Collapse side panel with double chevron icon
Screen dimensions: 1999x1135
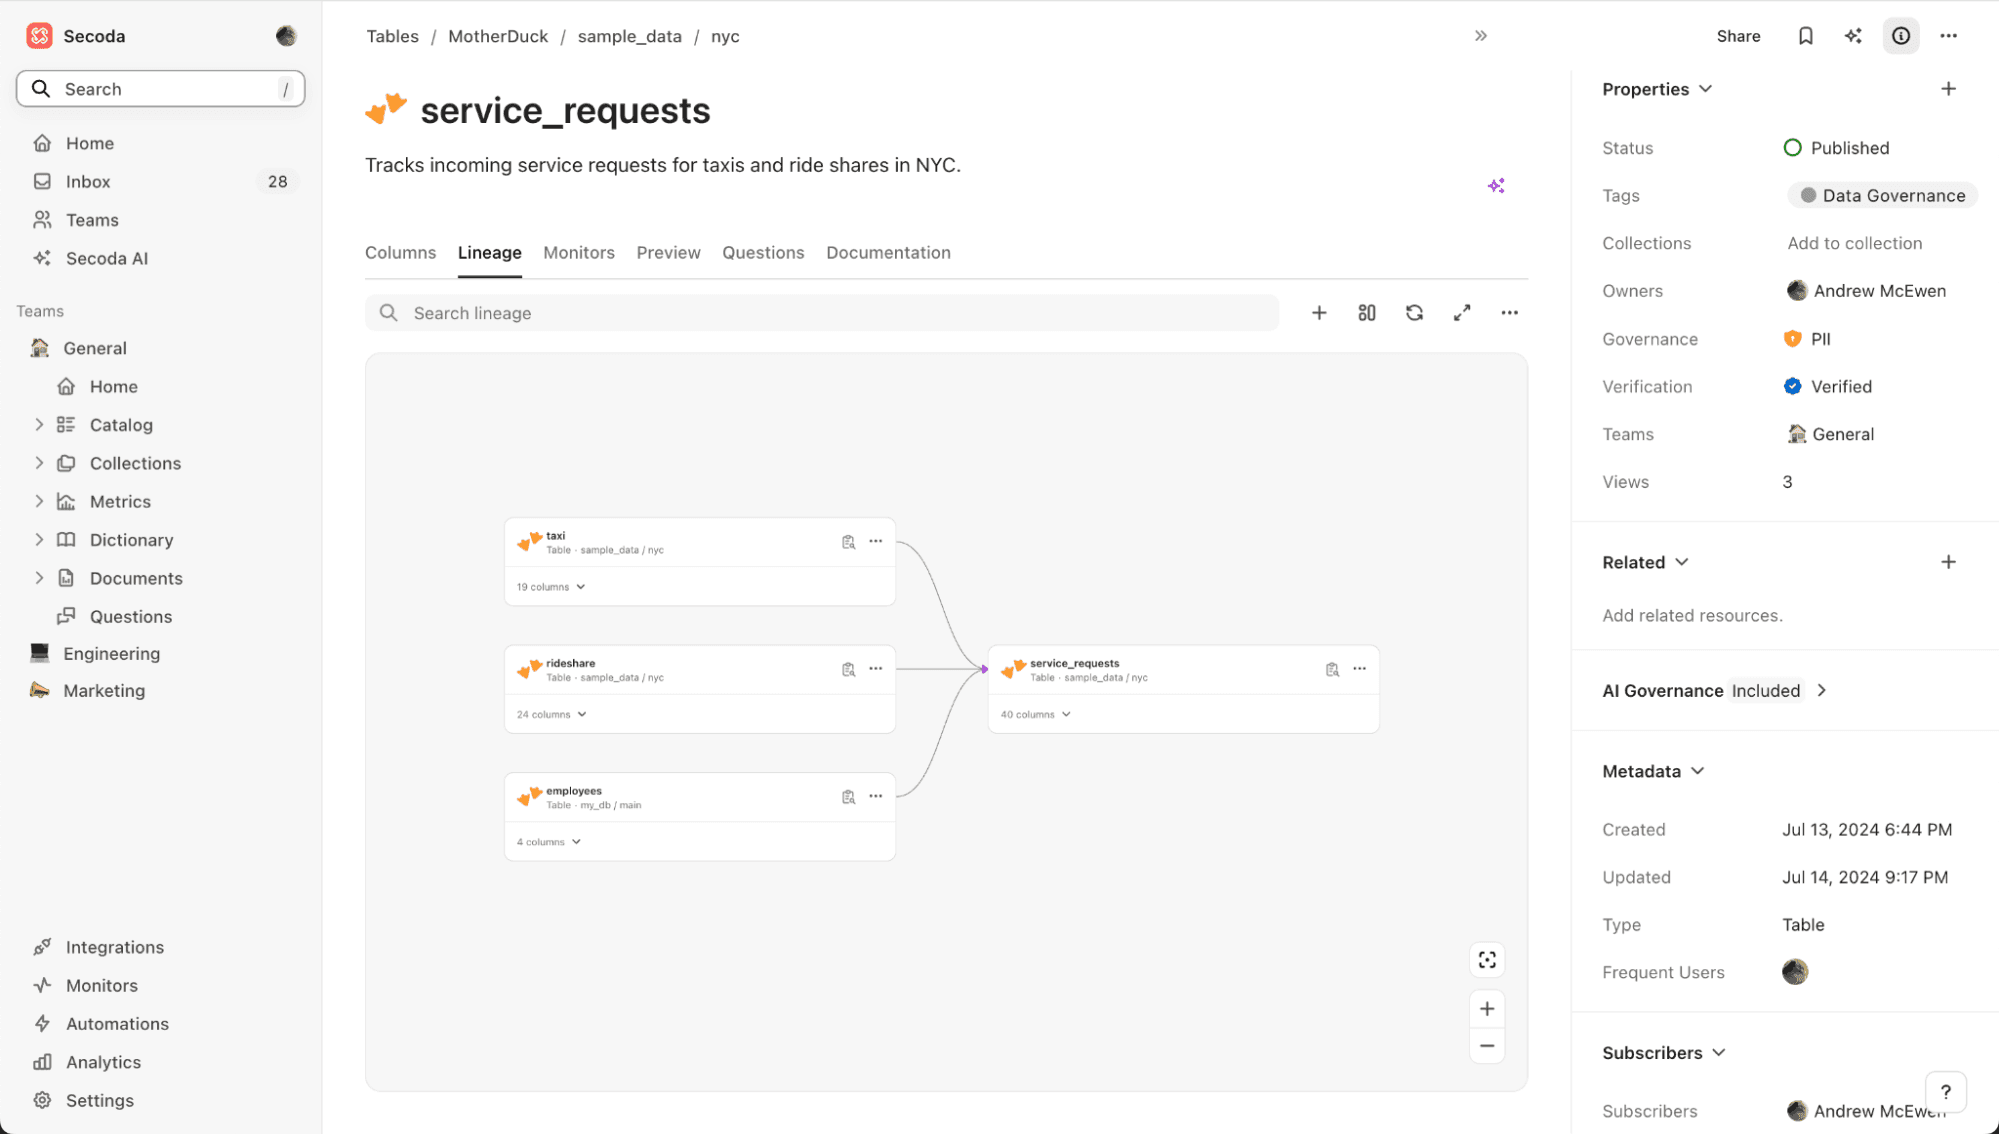click(1481, 36)
